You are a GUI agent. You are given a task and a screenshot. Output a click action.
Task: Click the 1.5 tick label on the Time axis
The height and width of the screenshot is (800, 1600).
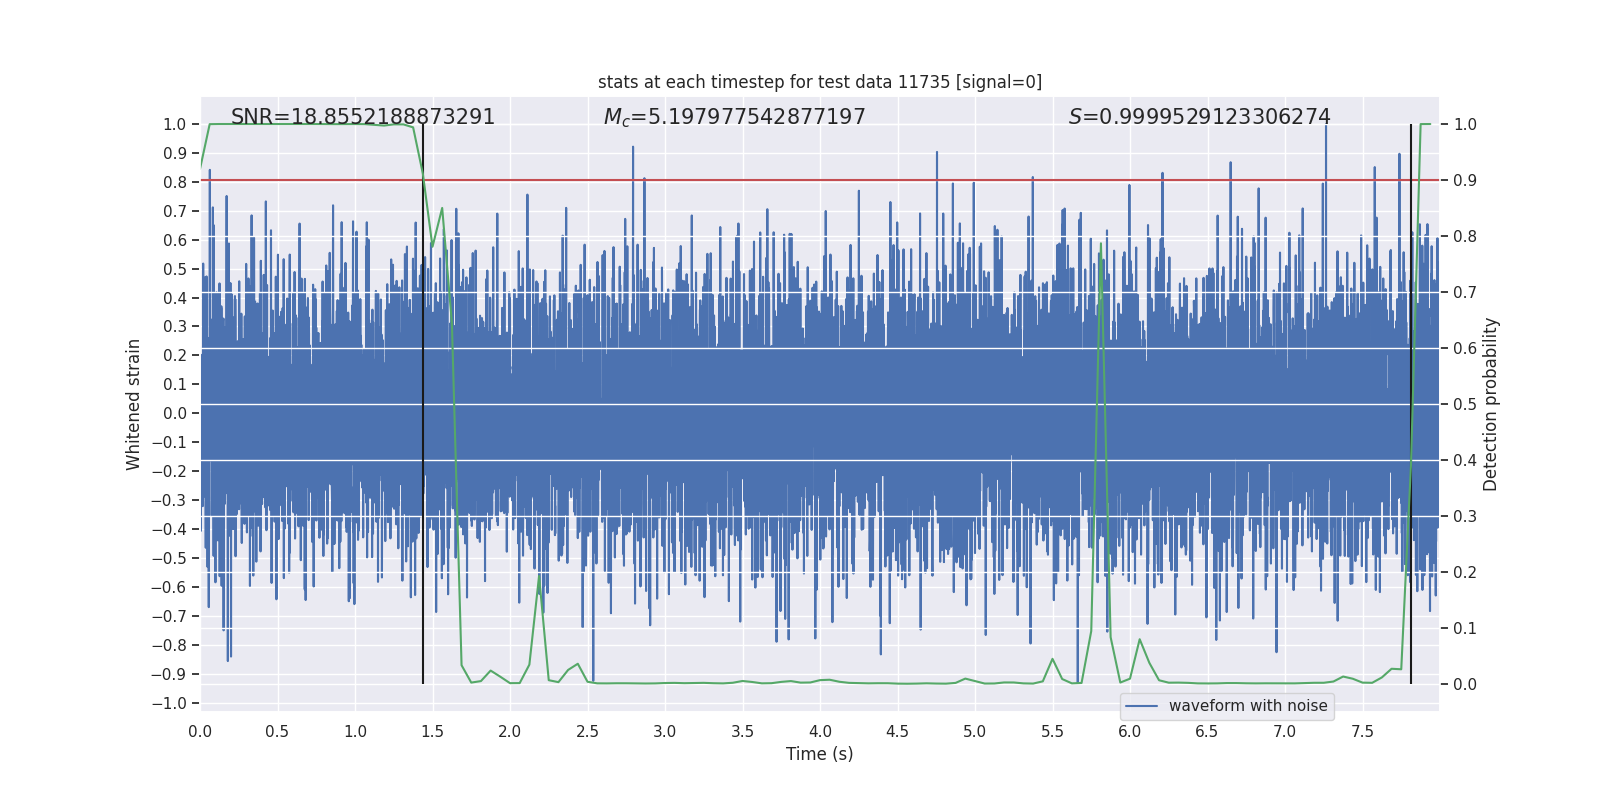(x=432, y=731)
